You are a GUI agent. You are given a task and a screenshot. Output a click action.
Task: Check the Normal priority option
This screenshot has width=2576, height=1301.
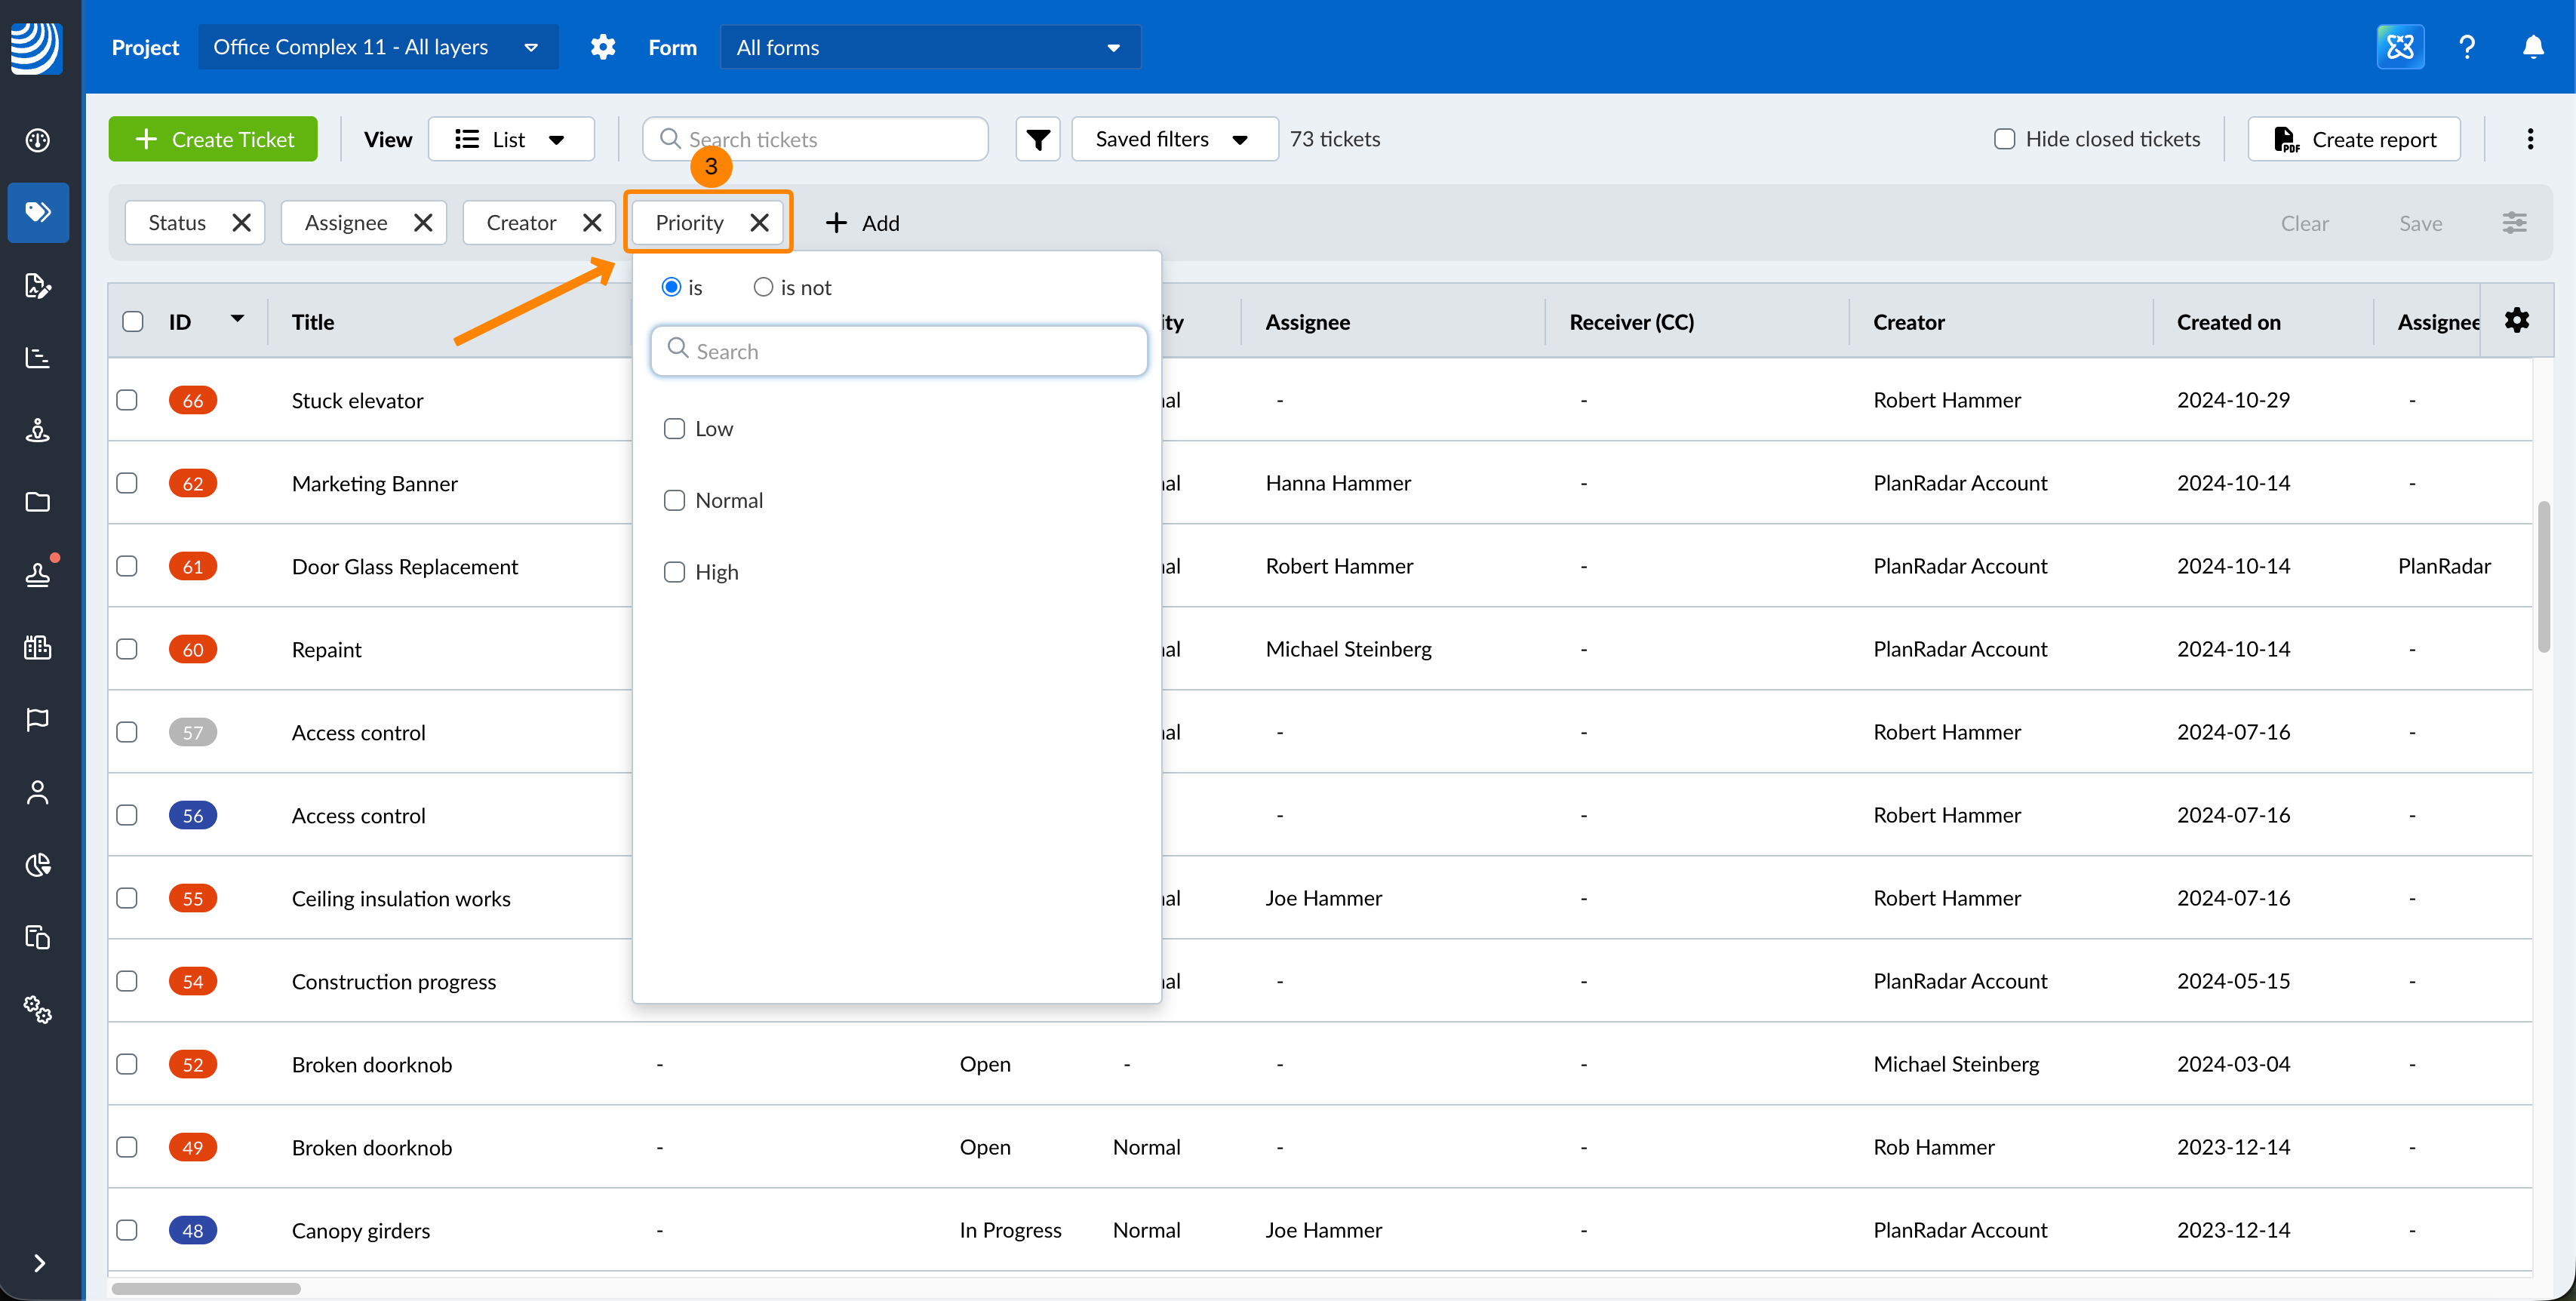click(x=675, y=501)
